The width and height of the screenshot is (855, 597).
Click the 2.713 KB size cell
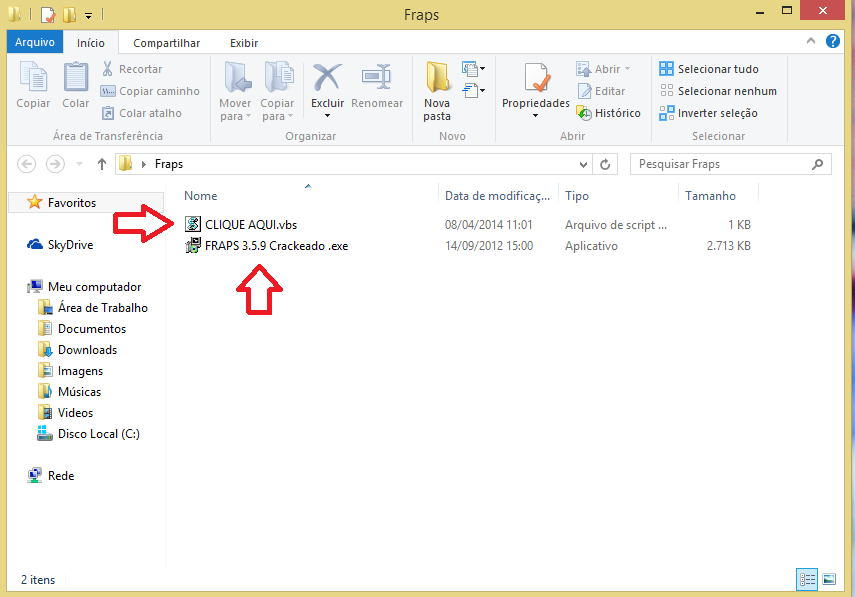click(728, 246)
